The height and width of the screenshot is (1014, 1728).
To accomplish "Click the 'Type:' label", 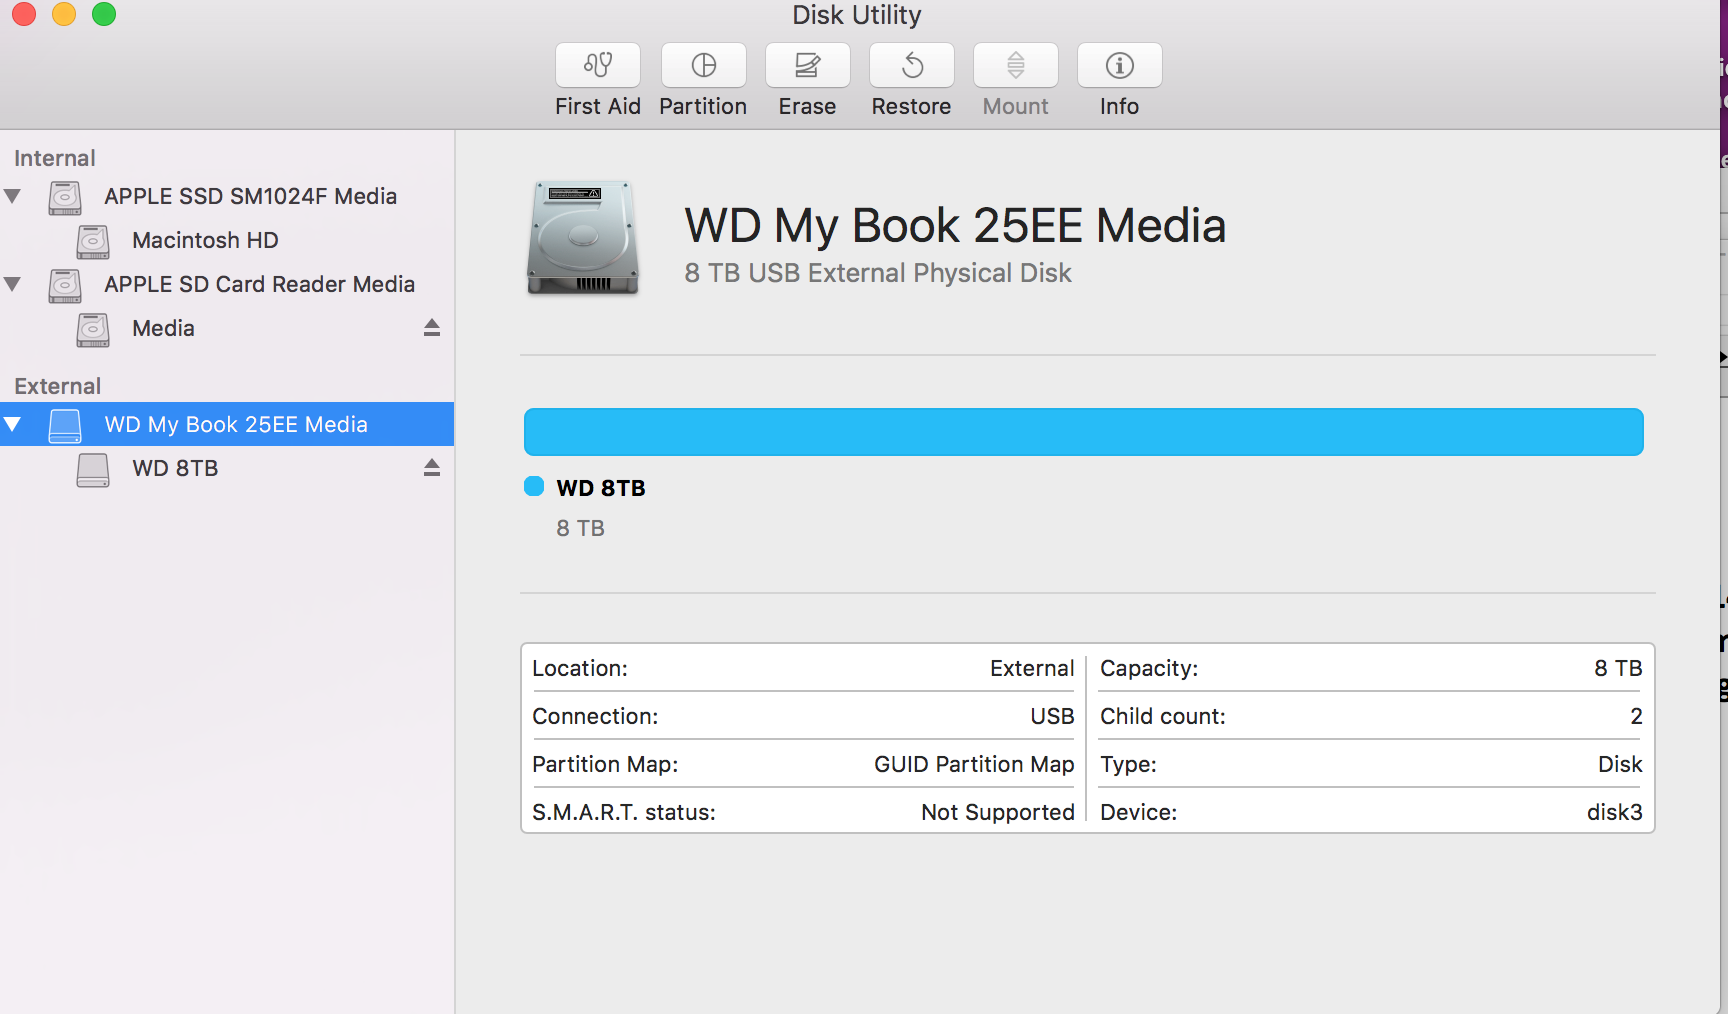I will 1128,764.
